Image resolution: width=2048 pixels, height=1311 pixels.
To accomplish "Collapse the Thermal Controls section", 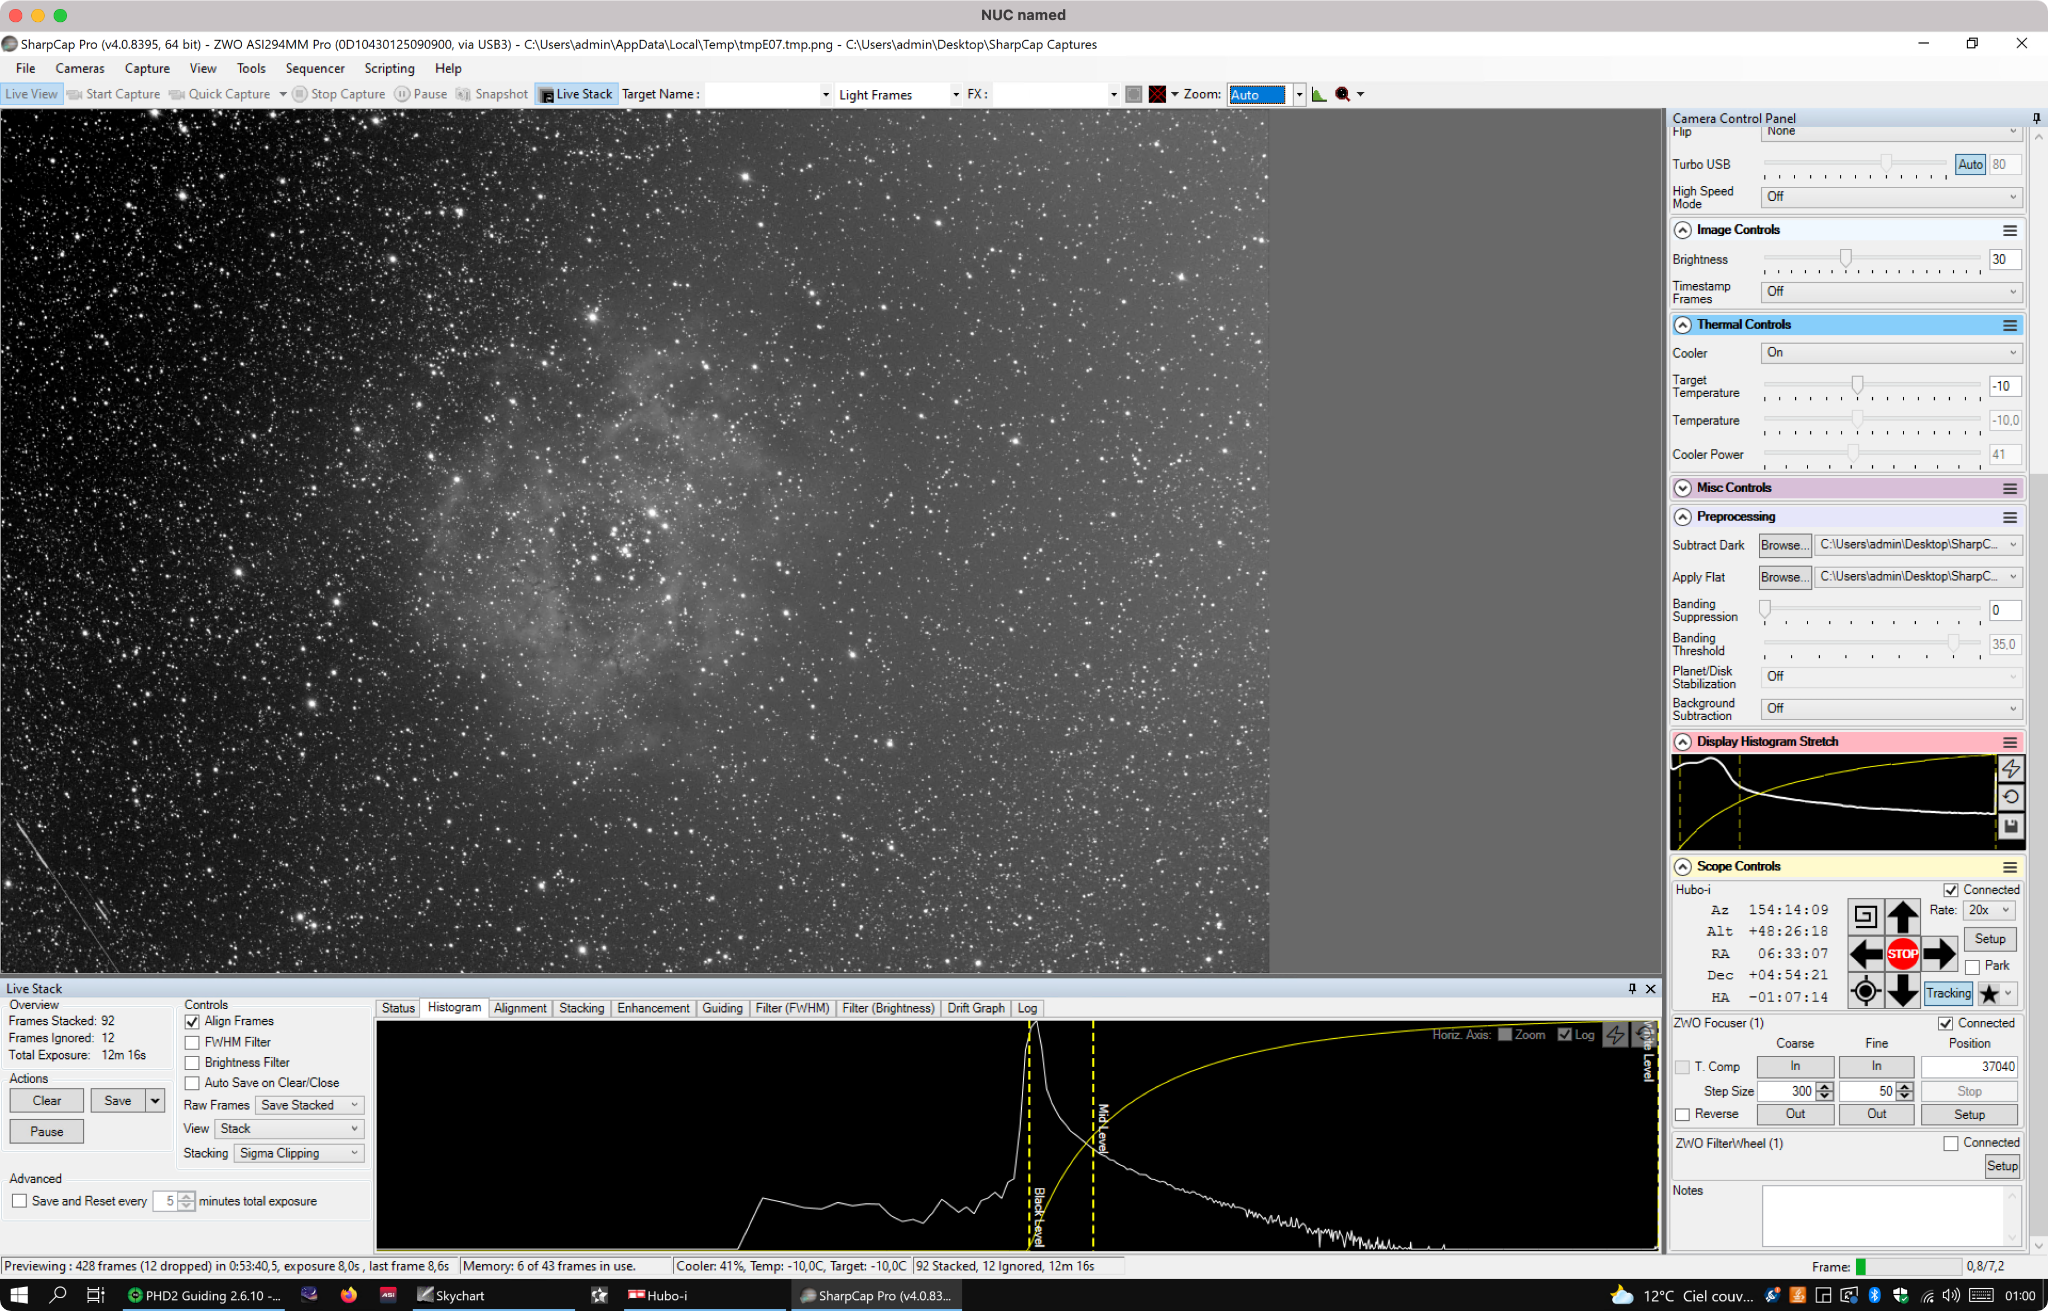I will click(x=1683, y=325).
